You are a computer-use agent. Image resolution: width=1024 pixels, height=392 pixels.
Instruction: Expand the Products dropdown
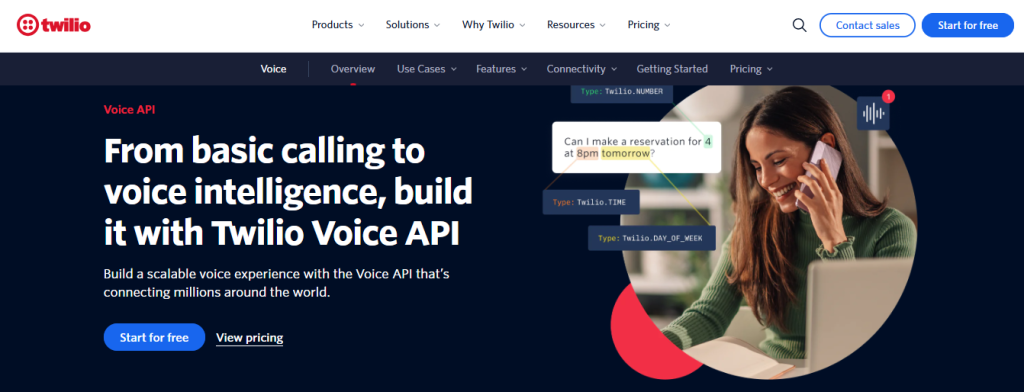tap(338, 25)
